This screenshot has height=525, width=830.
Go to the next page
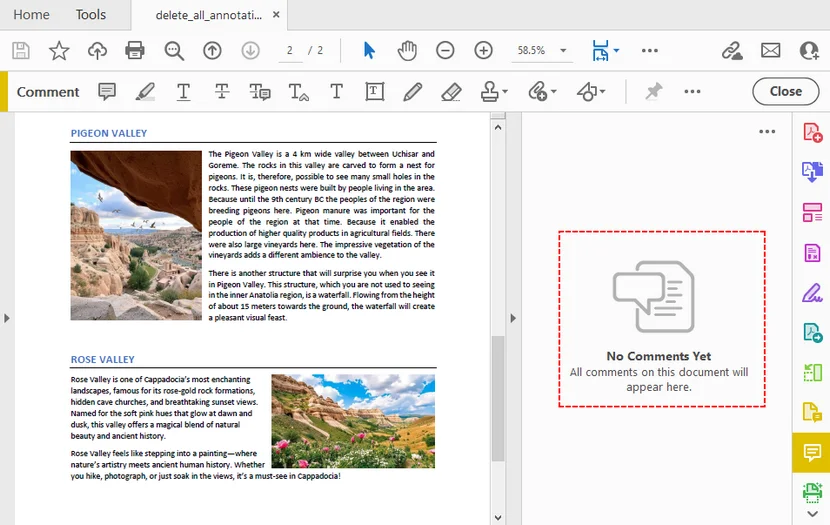(x=250, y=51)
